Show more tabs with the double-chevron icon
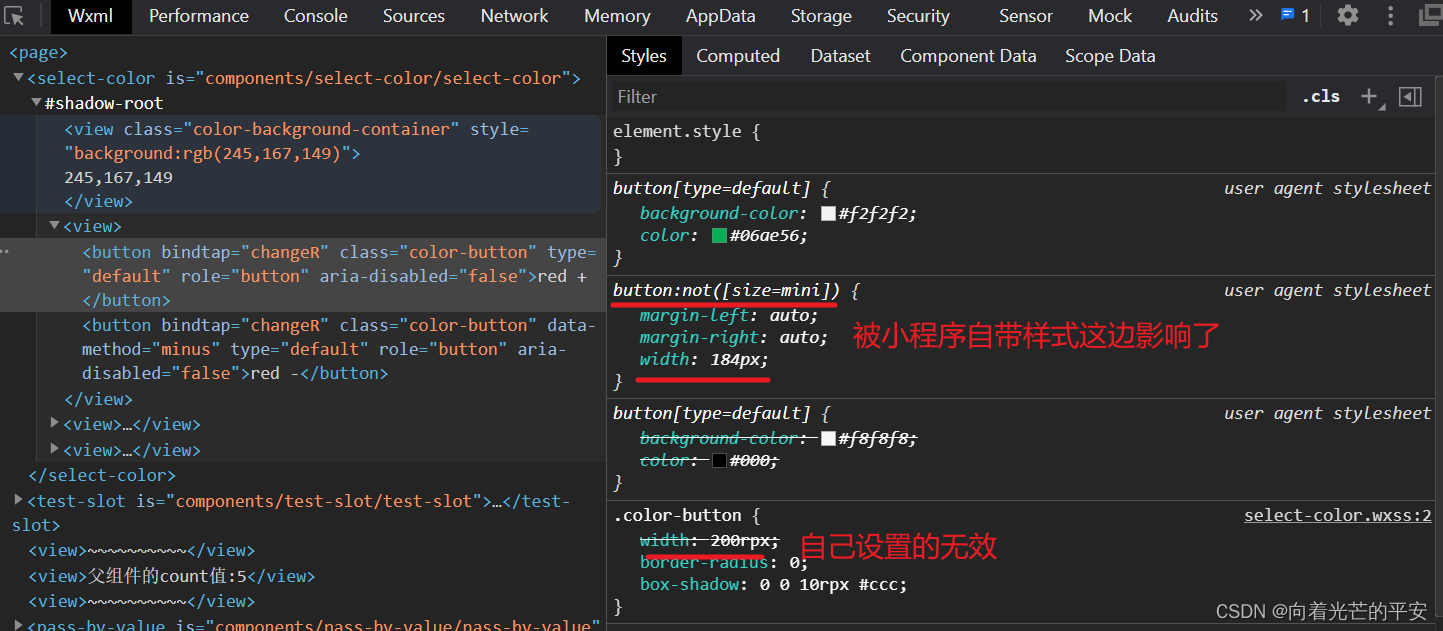This screenshot has height=631, width=1443. click(1256, 15)
